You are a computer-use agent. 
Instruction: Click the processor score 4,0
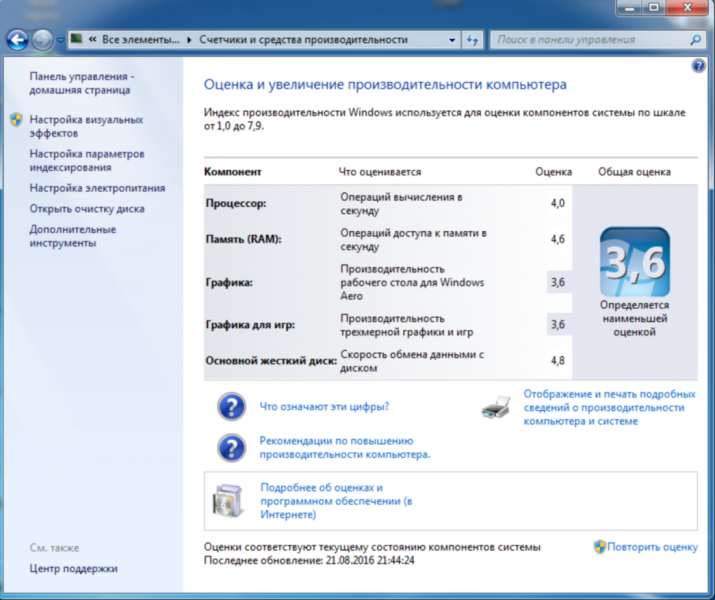click(x=558, y=203)
